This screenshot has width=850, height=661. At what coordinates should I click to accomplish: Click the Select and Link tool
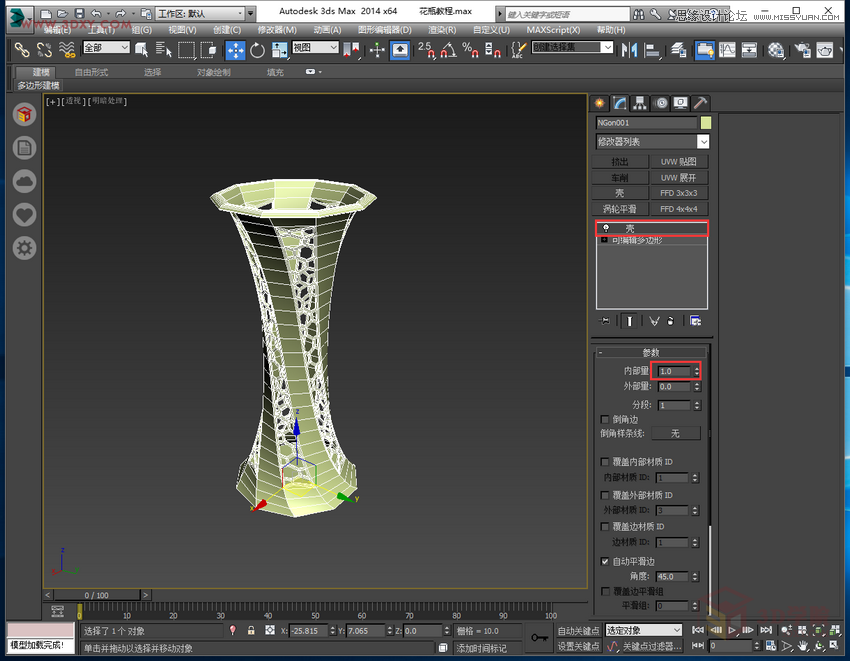[22, 50]
